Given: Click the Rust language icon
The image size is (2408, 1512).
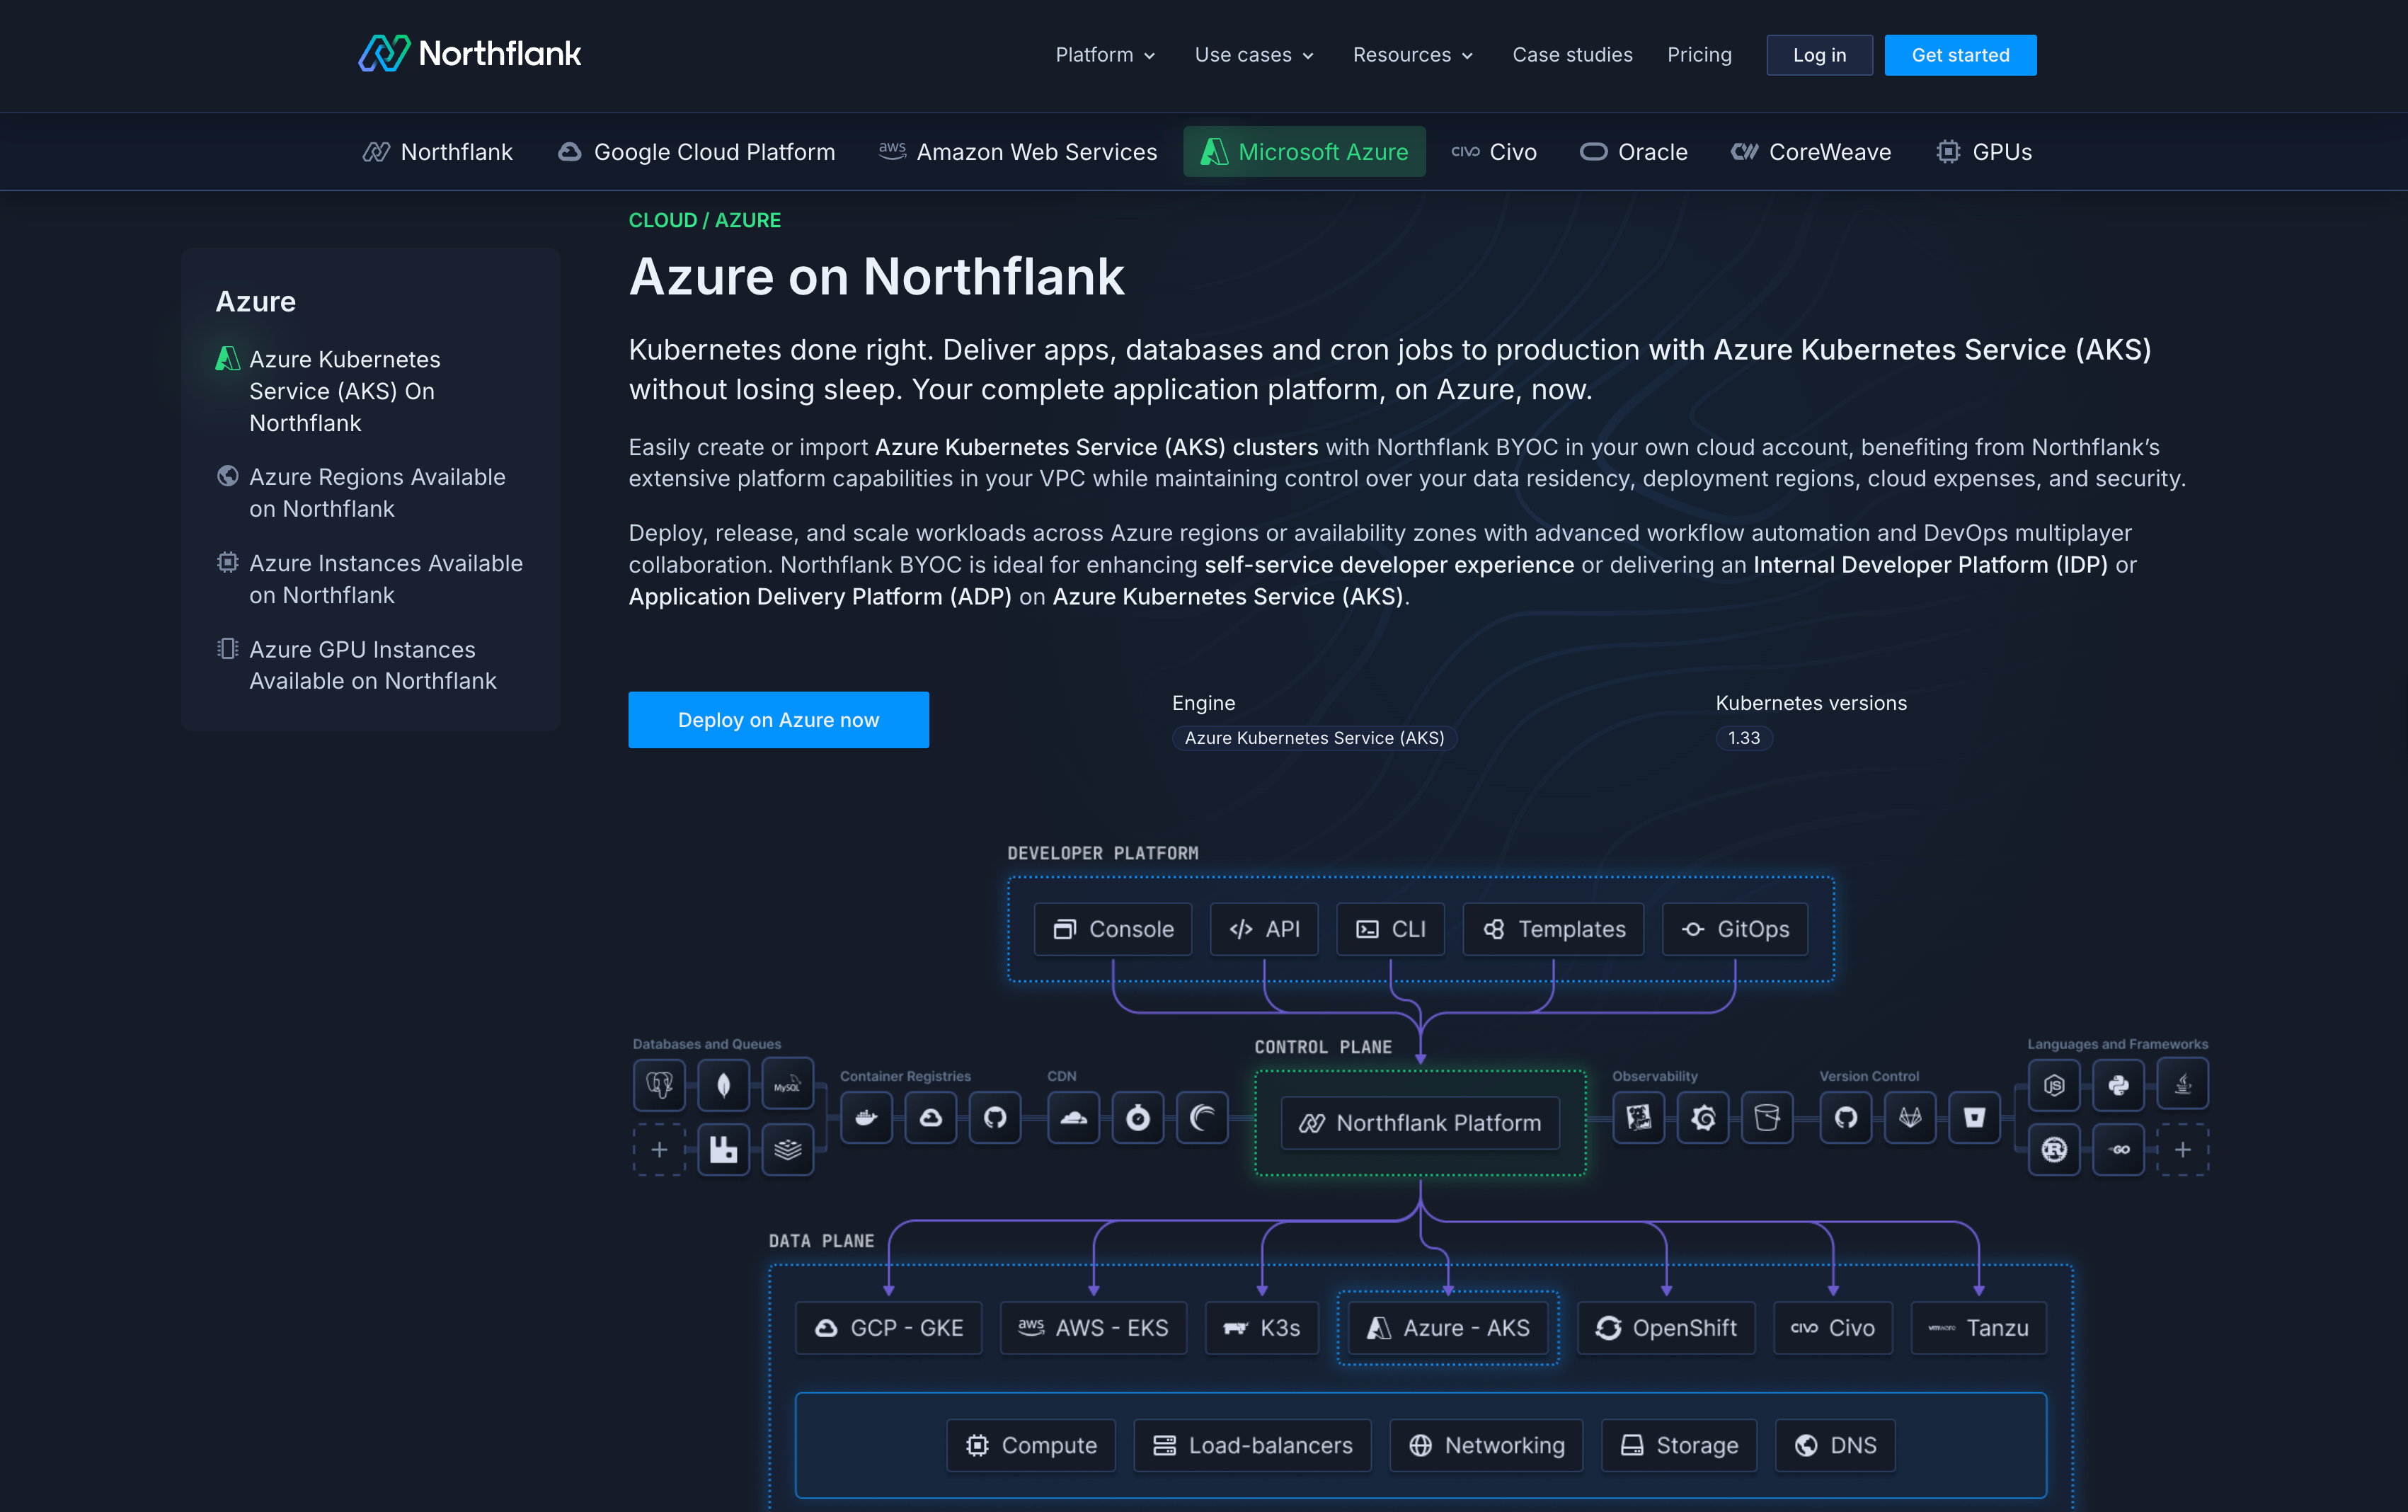Looking at the screenshot, I should point(2054,1149).
